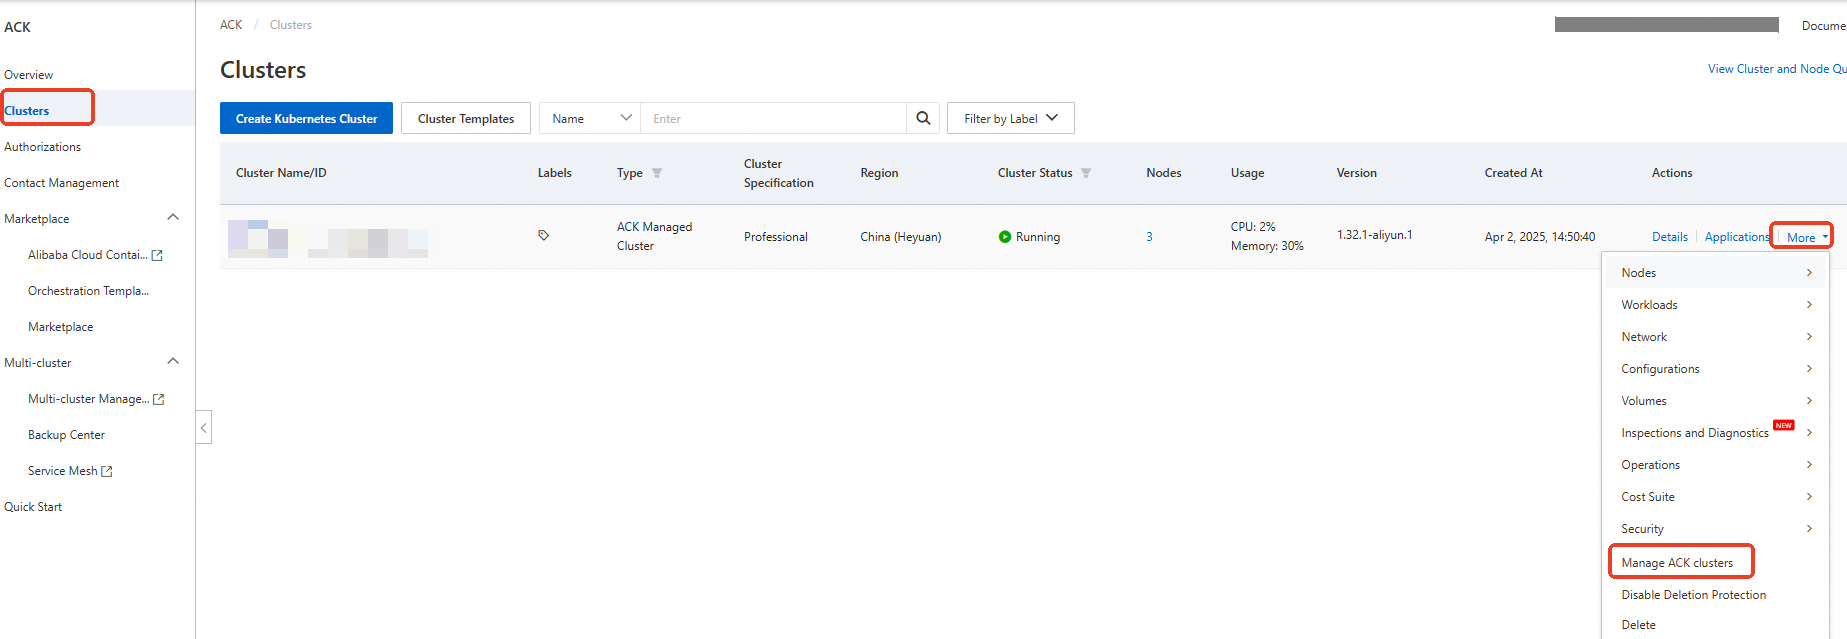Viewport: 1847px width, 639px height.
Task: Open cluster Details link
Action: [x=1669, y=237]
